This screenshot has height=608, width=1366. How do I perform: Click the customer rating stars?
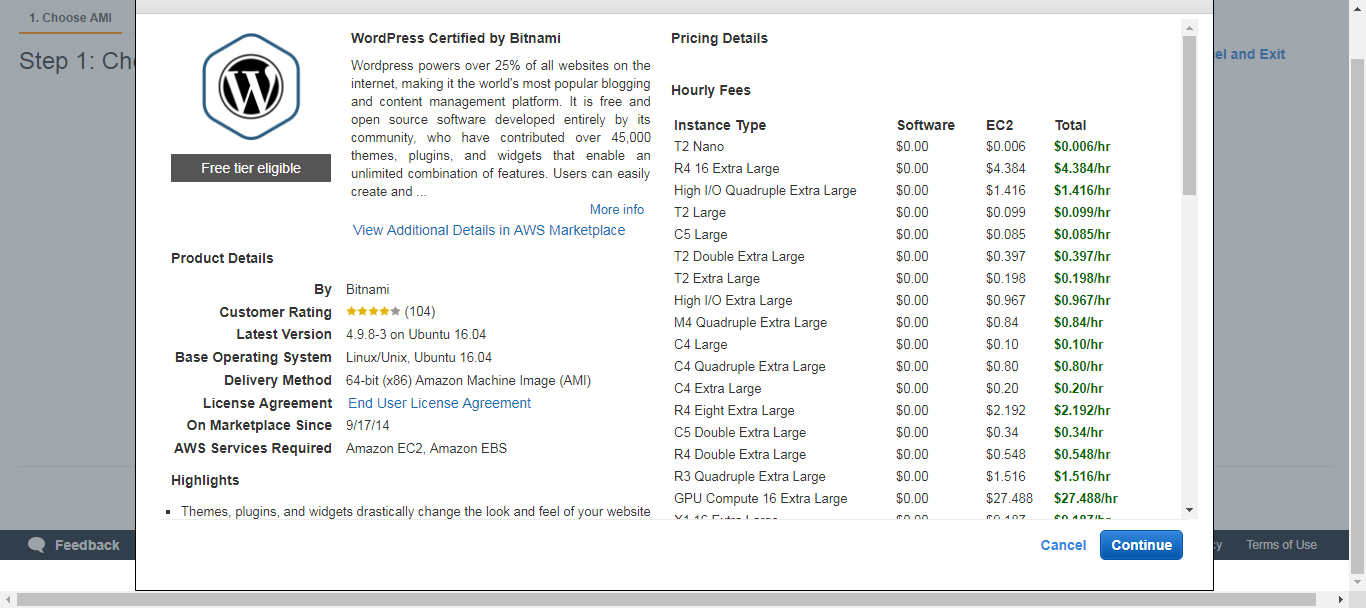370,311
